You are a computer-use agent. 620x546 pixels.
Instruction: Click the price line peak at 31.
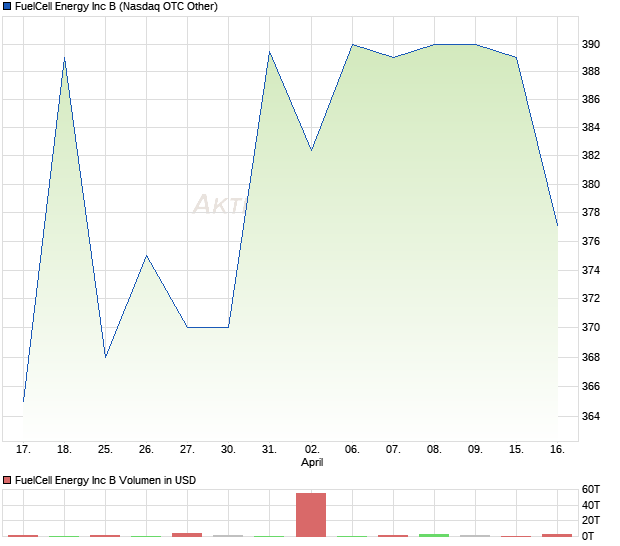pyautogui.click(x=270, y=52)
